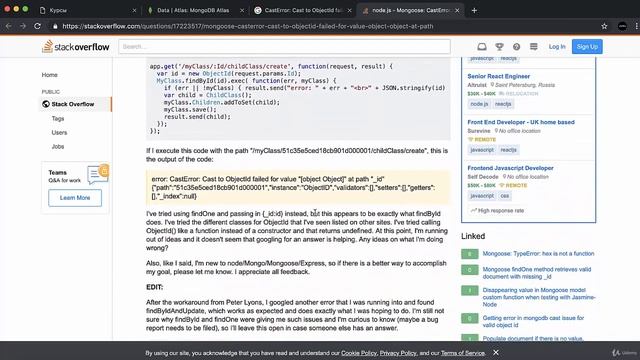Open the Frontend Javascript Developer job listing
This screenshot has height=360, width=640.
[x=510, y=168]
